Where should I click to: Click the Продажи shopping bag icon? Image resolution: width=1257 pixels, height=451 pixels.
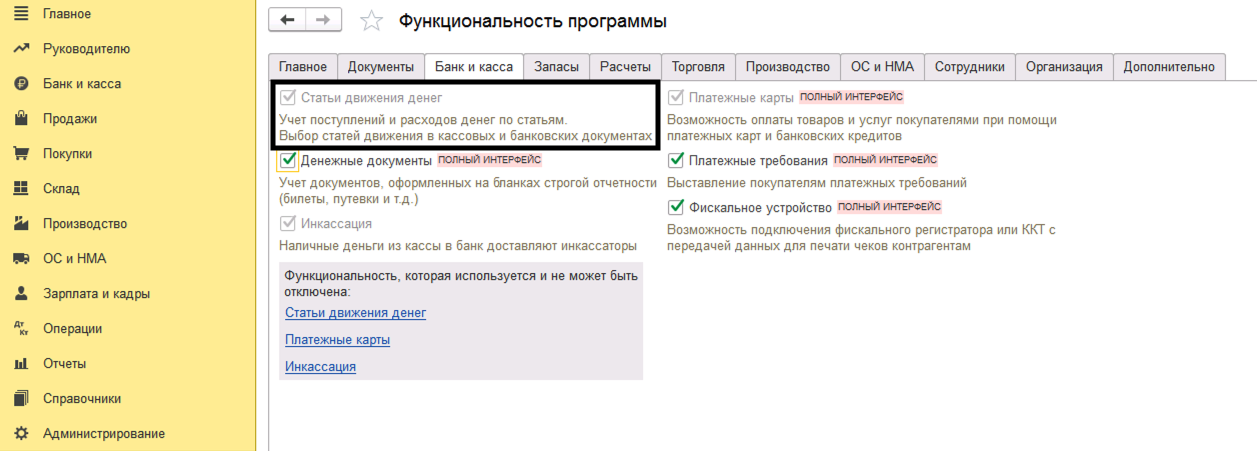pos(20,119)
